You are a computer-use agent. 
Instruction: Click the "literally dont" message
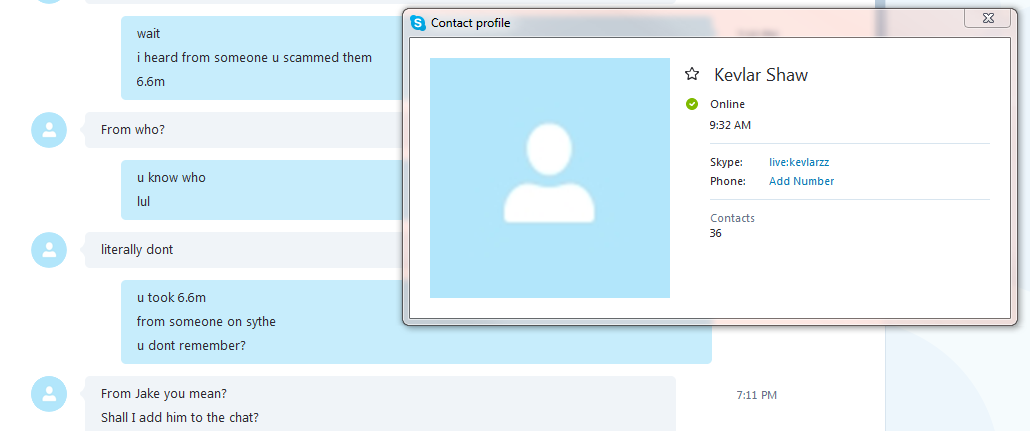pos(137,250)
